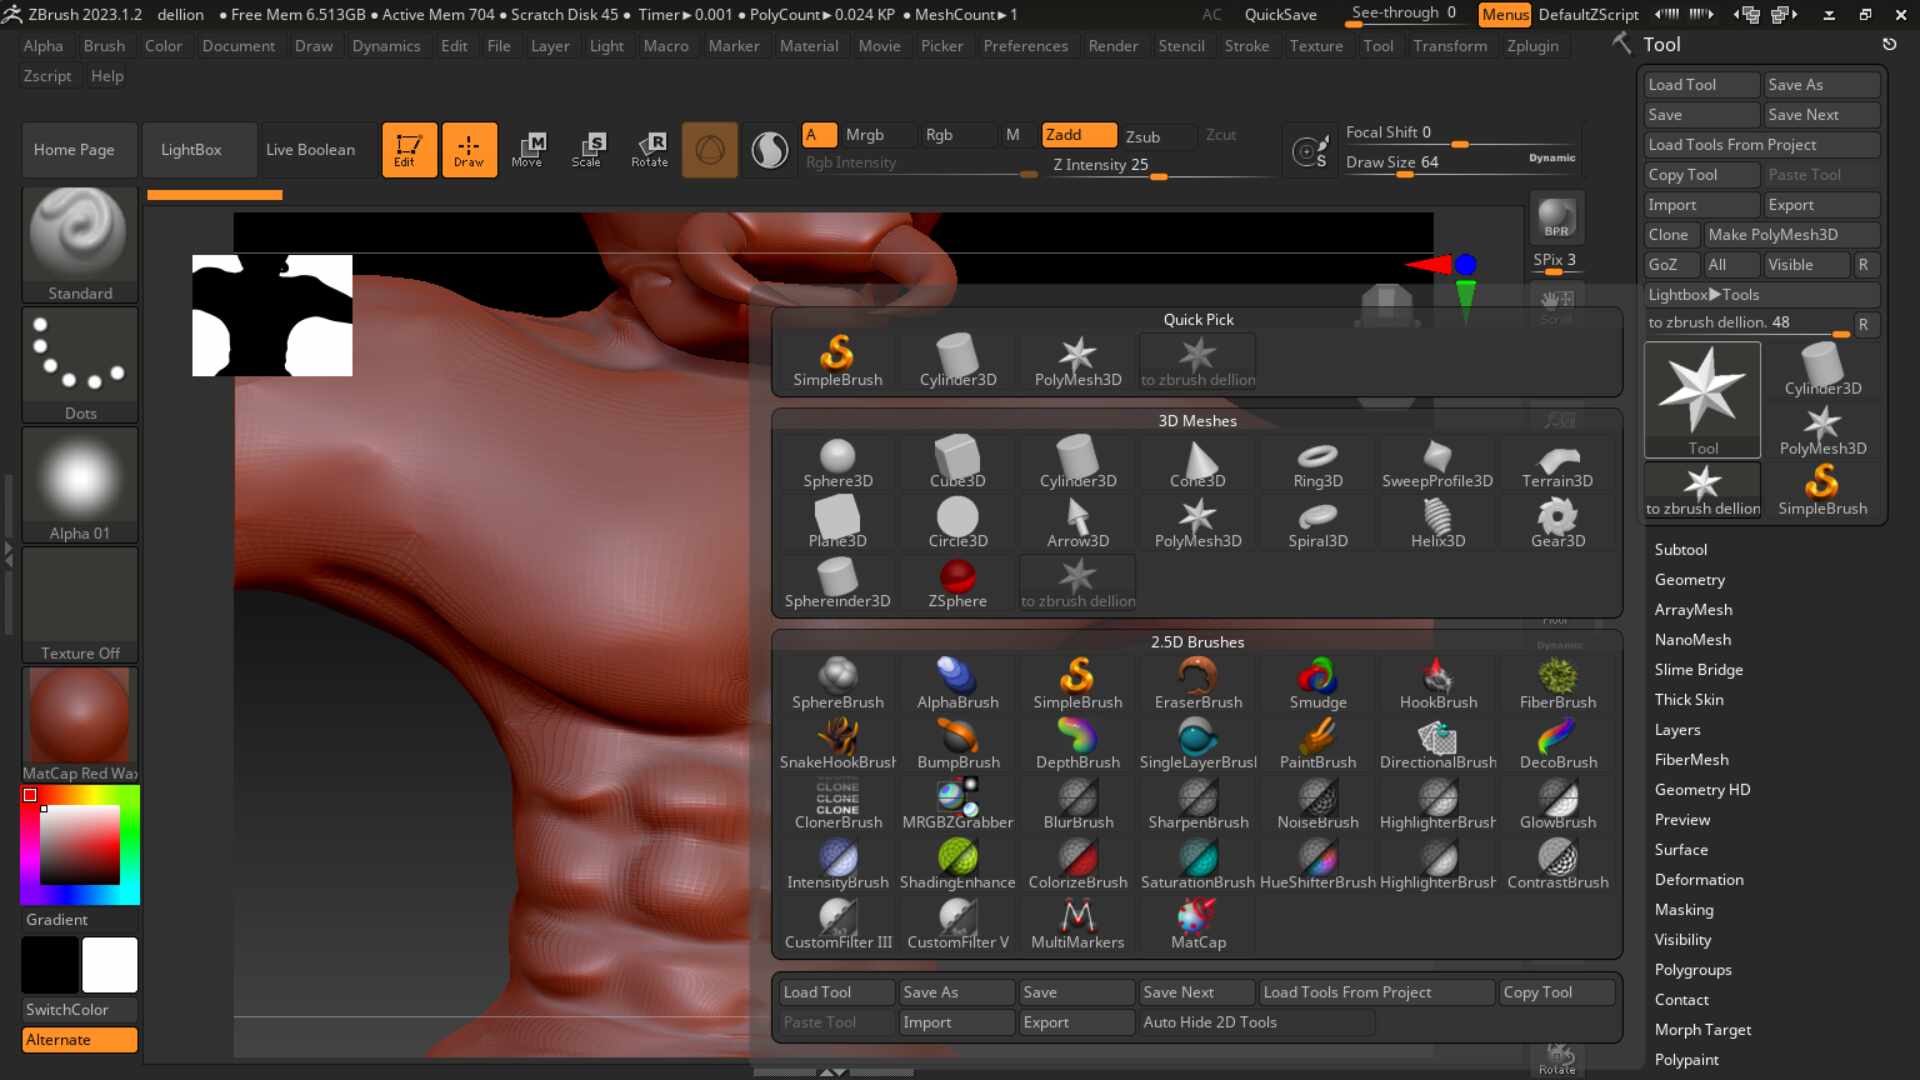Select the Helix3D mesh
1920x1080 pixels.
[1437, 523]
